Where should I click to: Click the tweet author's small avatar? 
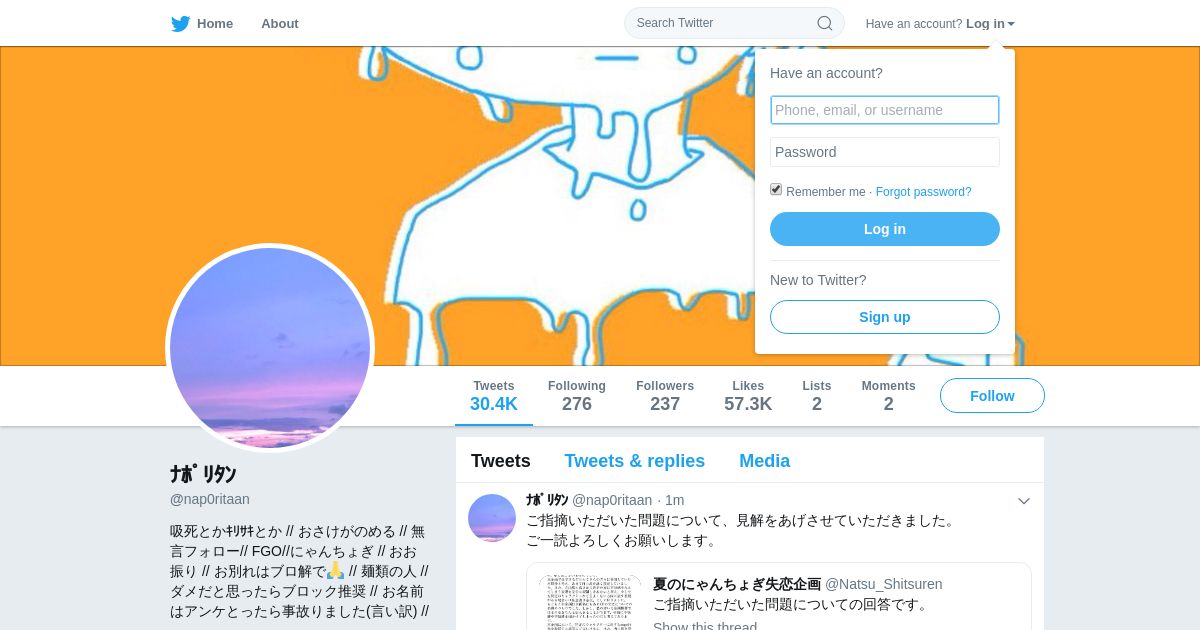coord(492,518)
